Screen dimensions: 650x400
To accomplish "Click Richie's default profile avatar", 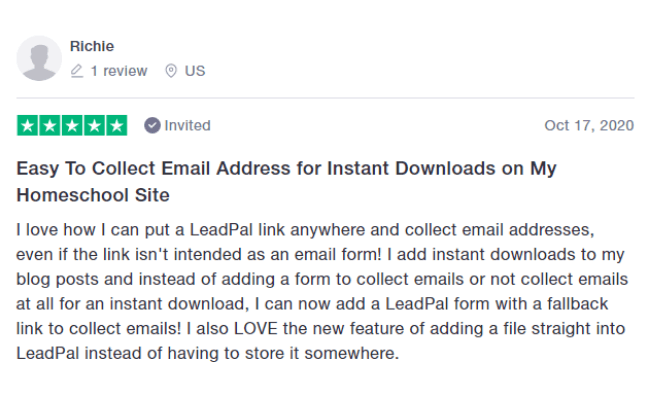I will click(x=39, y=58).
